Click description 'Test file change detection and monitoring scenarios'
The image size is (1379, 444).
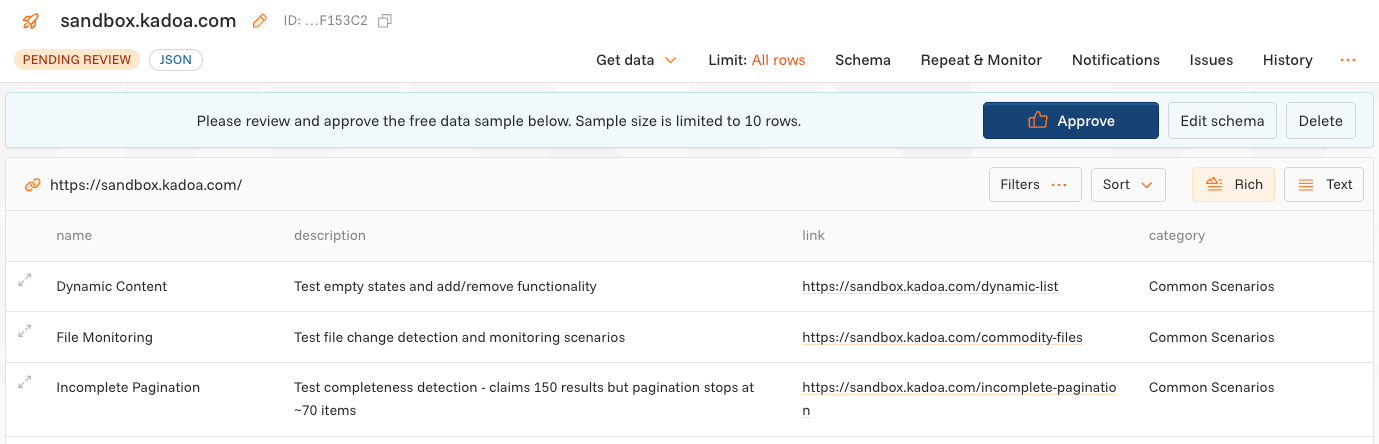point(460,337)
